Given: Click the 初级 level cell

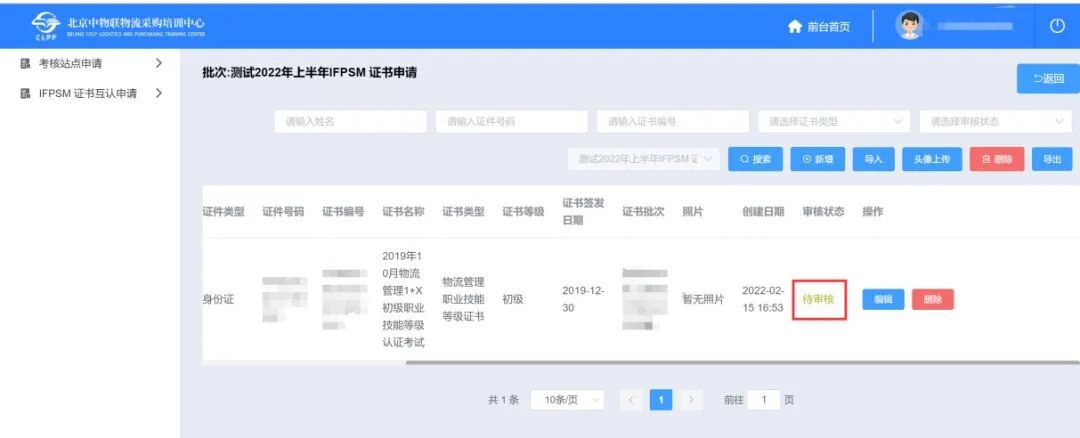Looking at the screenshot, I should [x=512, y=300].
